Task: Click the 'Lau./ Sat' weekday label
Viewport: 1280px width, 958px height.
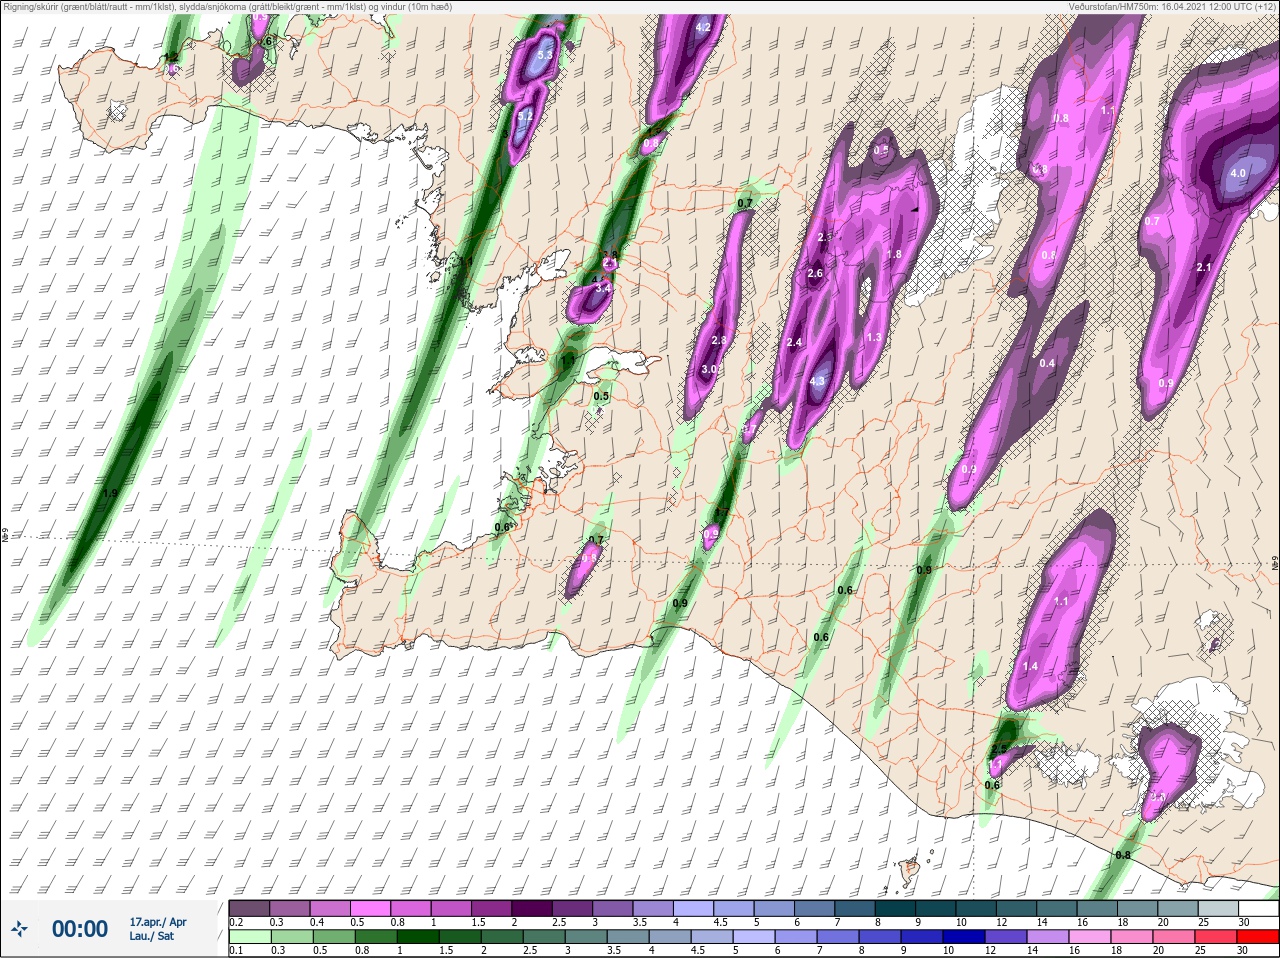Action: tap(151, 937)
